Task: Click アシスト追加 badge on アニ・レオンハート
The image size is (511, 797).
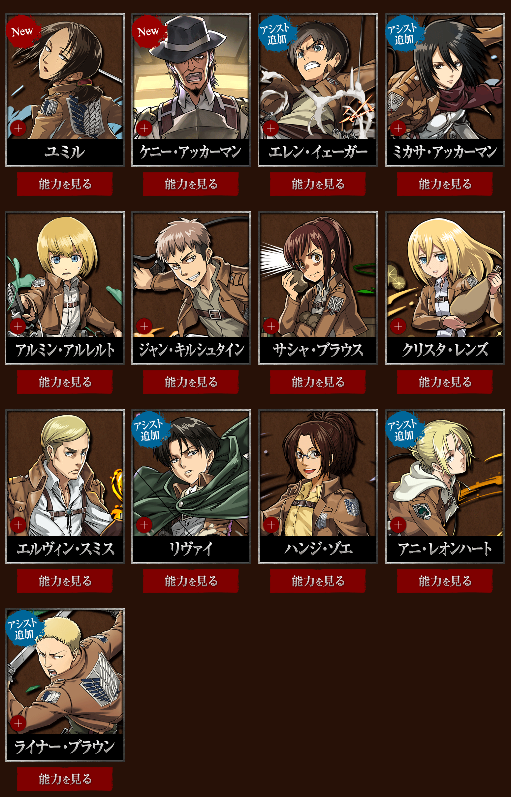Action: [x=403, y=430]
